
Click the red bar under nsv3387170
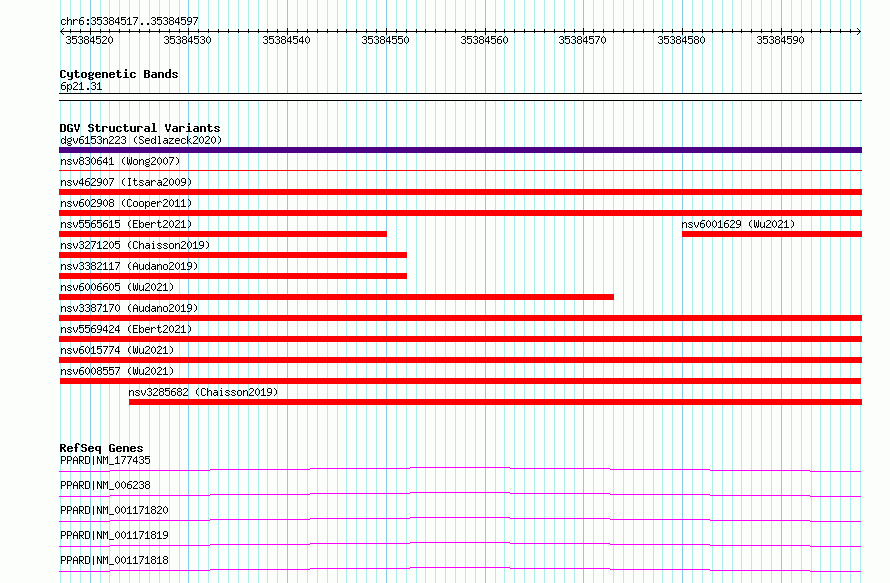pyautogui.click(x=460, y=318)
